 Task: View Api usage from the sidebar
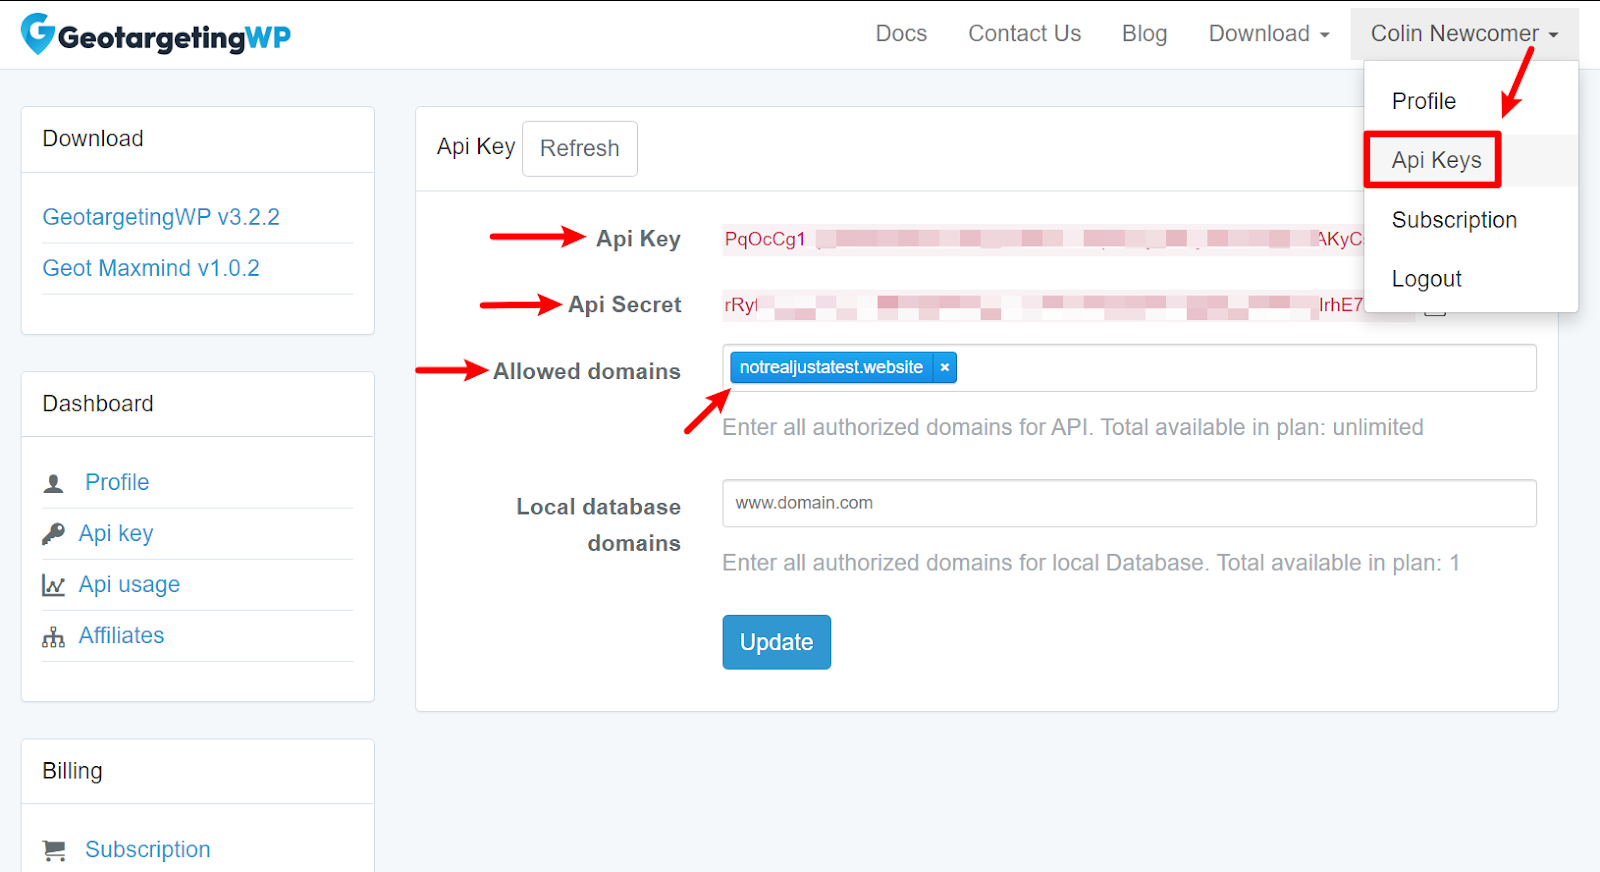tap(130, 584)
